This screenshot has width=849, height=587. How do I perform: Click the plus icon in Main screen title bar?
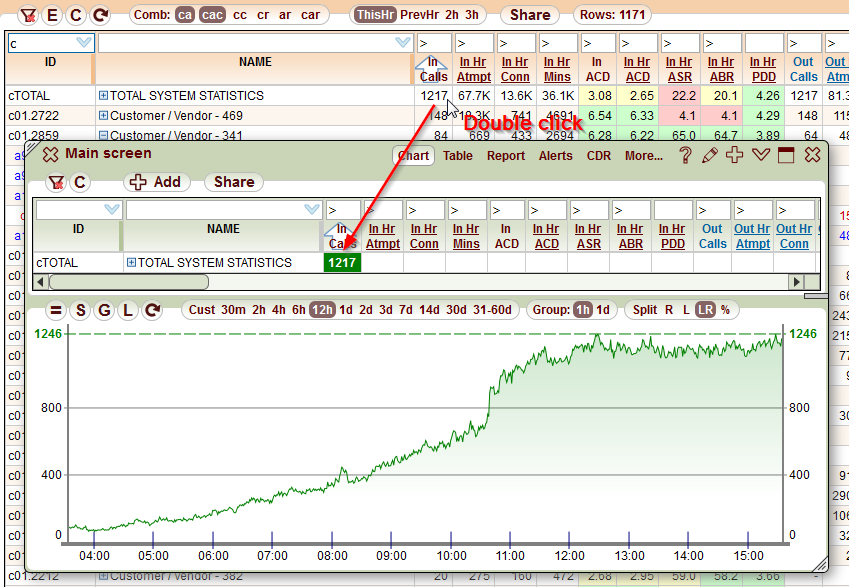coord(735,155)
